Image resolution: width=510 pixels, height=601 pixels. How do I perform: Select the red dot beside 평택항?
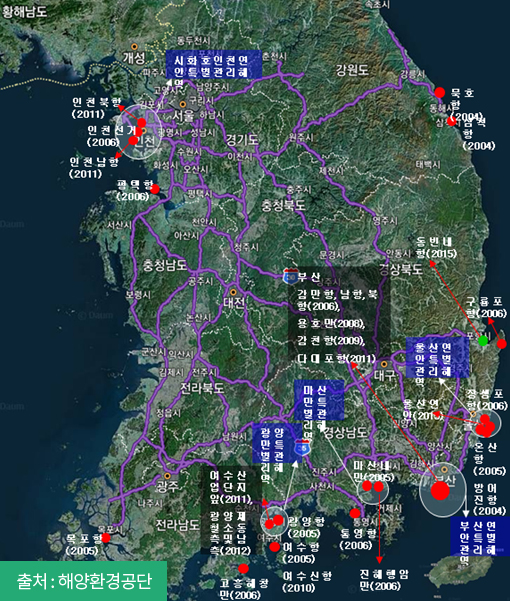click(155, 189)
